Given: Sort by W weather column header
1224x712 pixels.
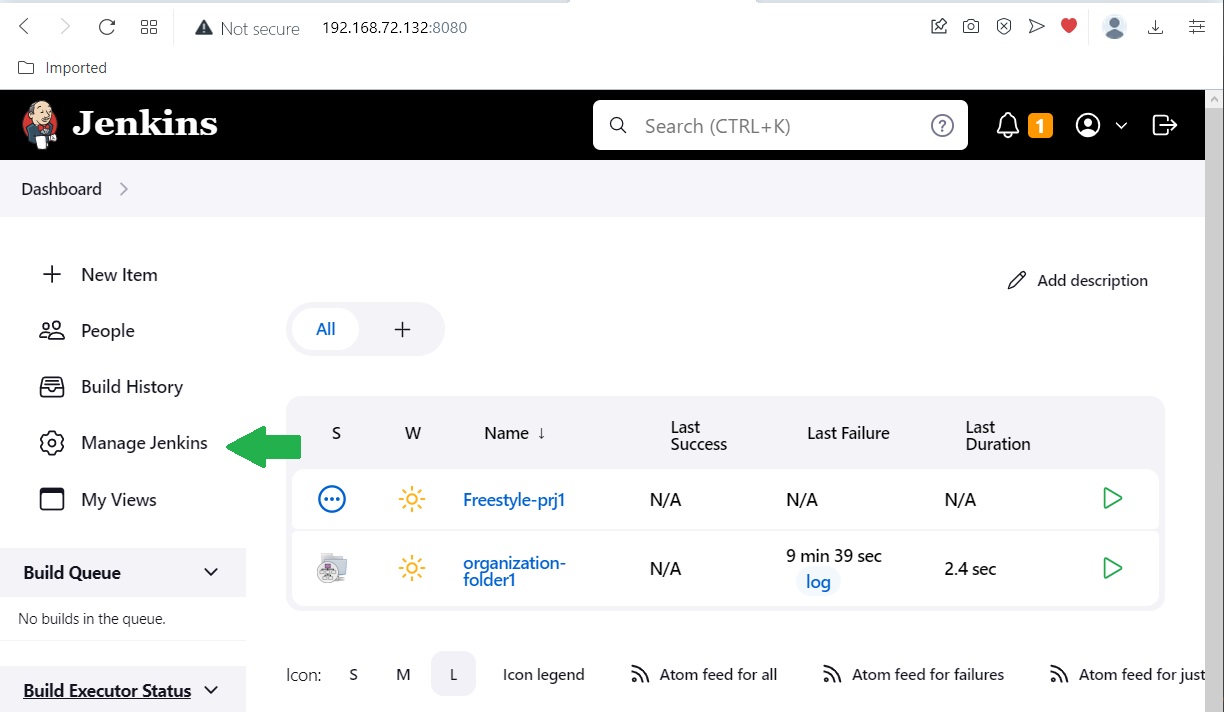Looking at the screenshot, I should pyautogui.click(x=413, y=433).
